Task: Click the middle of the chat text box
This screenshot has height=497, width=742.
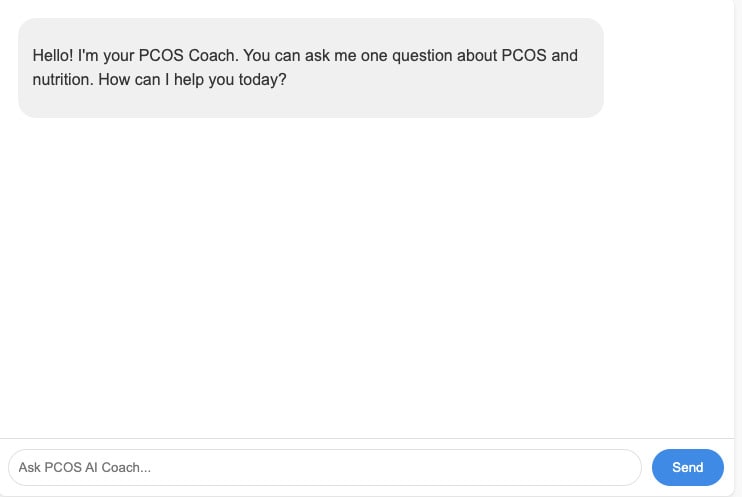Action: pos(324,467)
